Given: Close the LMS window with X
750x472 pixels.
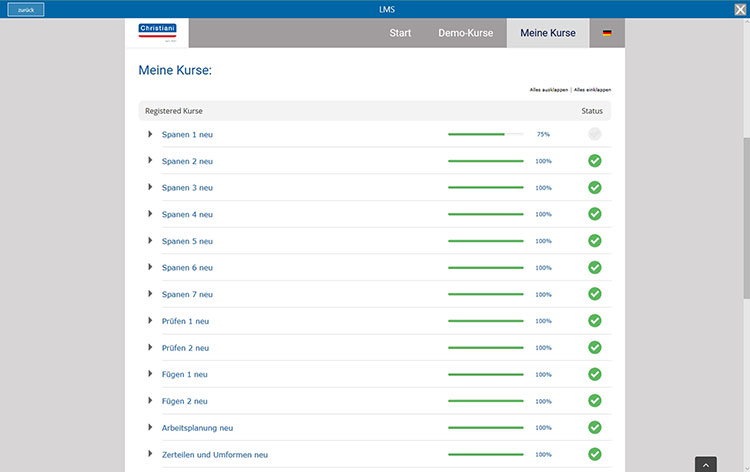Looking at the screenshot, I should [740, 9].
